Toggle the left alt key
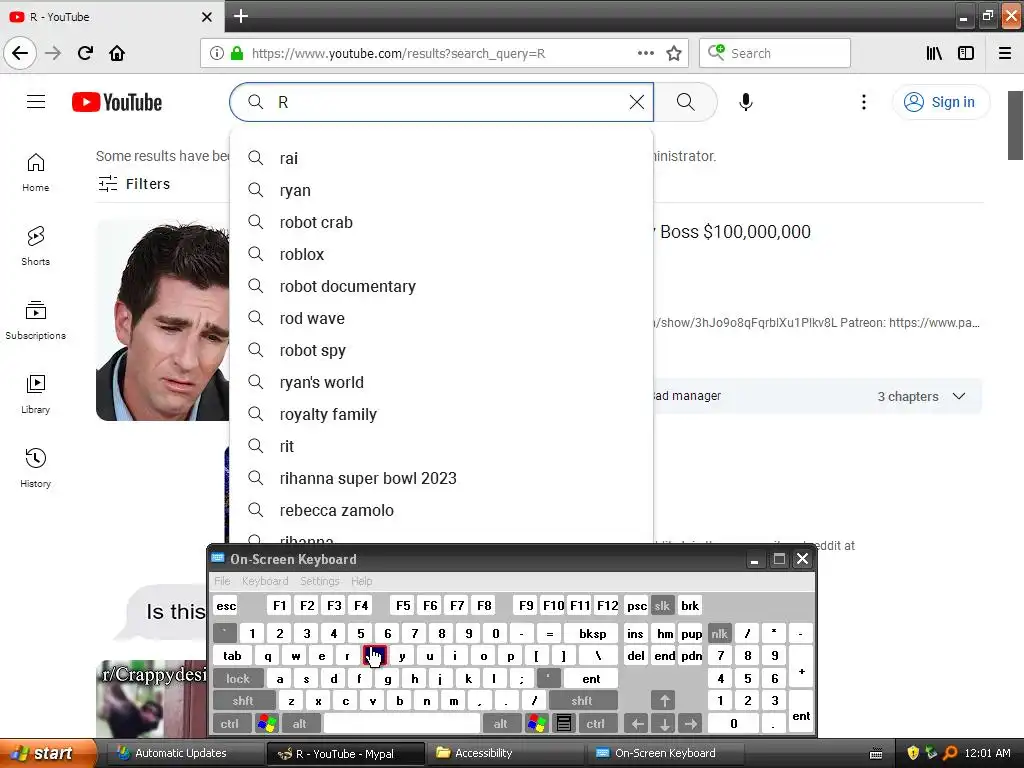 click(x=300, y=724)
